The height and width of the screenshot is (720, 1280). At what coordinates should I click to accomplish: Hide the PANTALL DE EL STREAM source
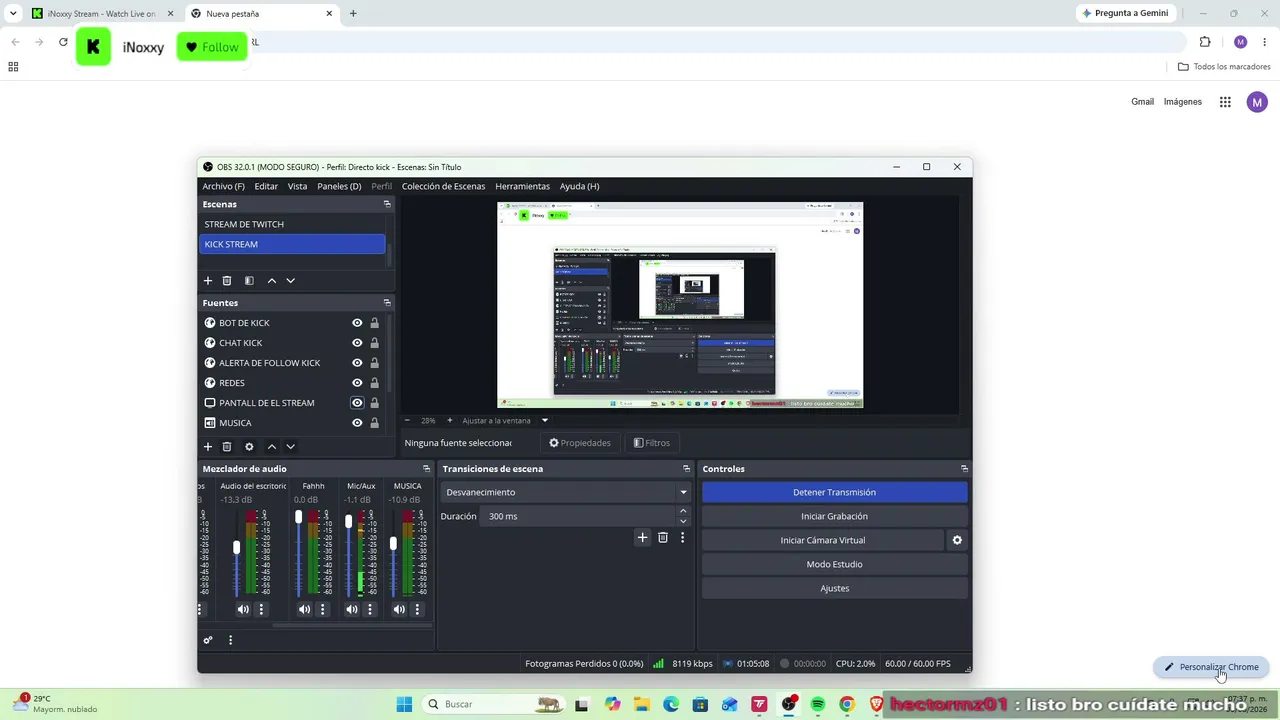[x=357, y=403]
